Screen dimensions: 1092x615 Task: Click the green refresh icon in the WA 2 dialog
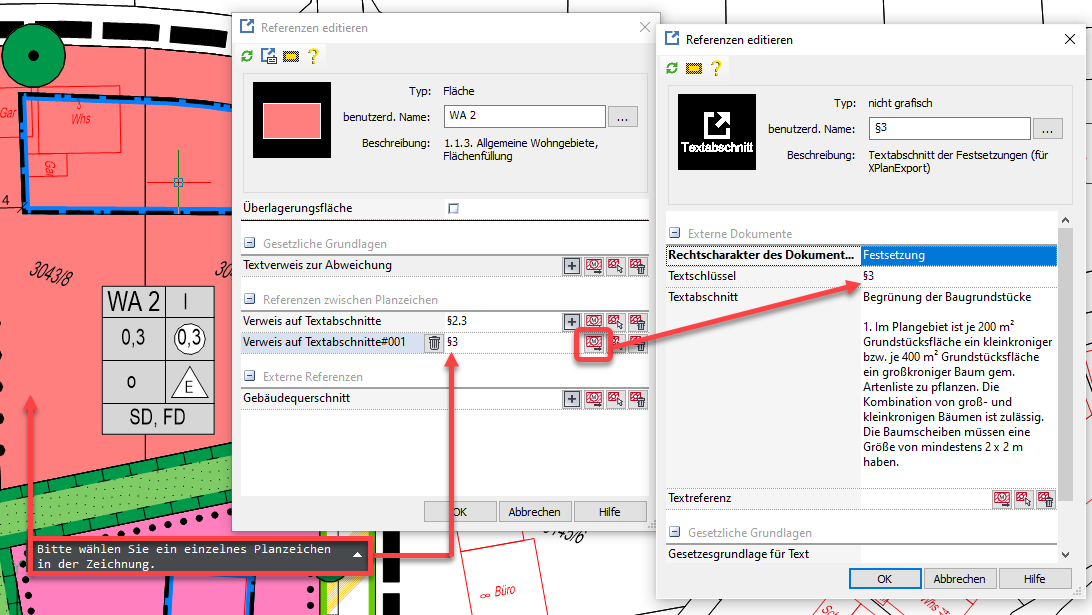(x=247, y=56)
